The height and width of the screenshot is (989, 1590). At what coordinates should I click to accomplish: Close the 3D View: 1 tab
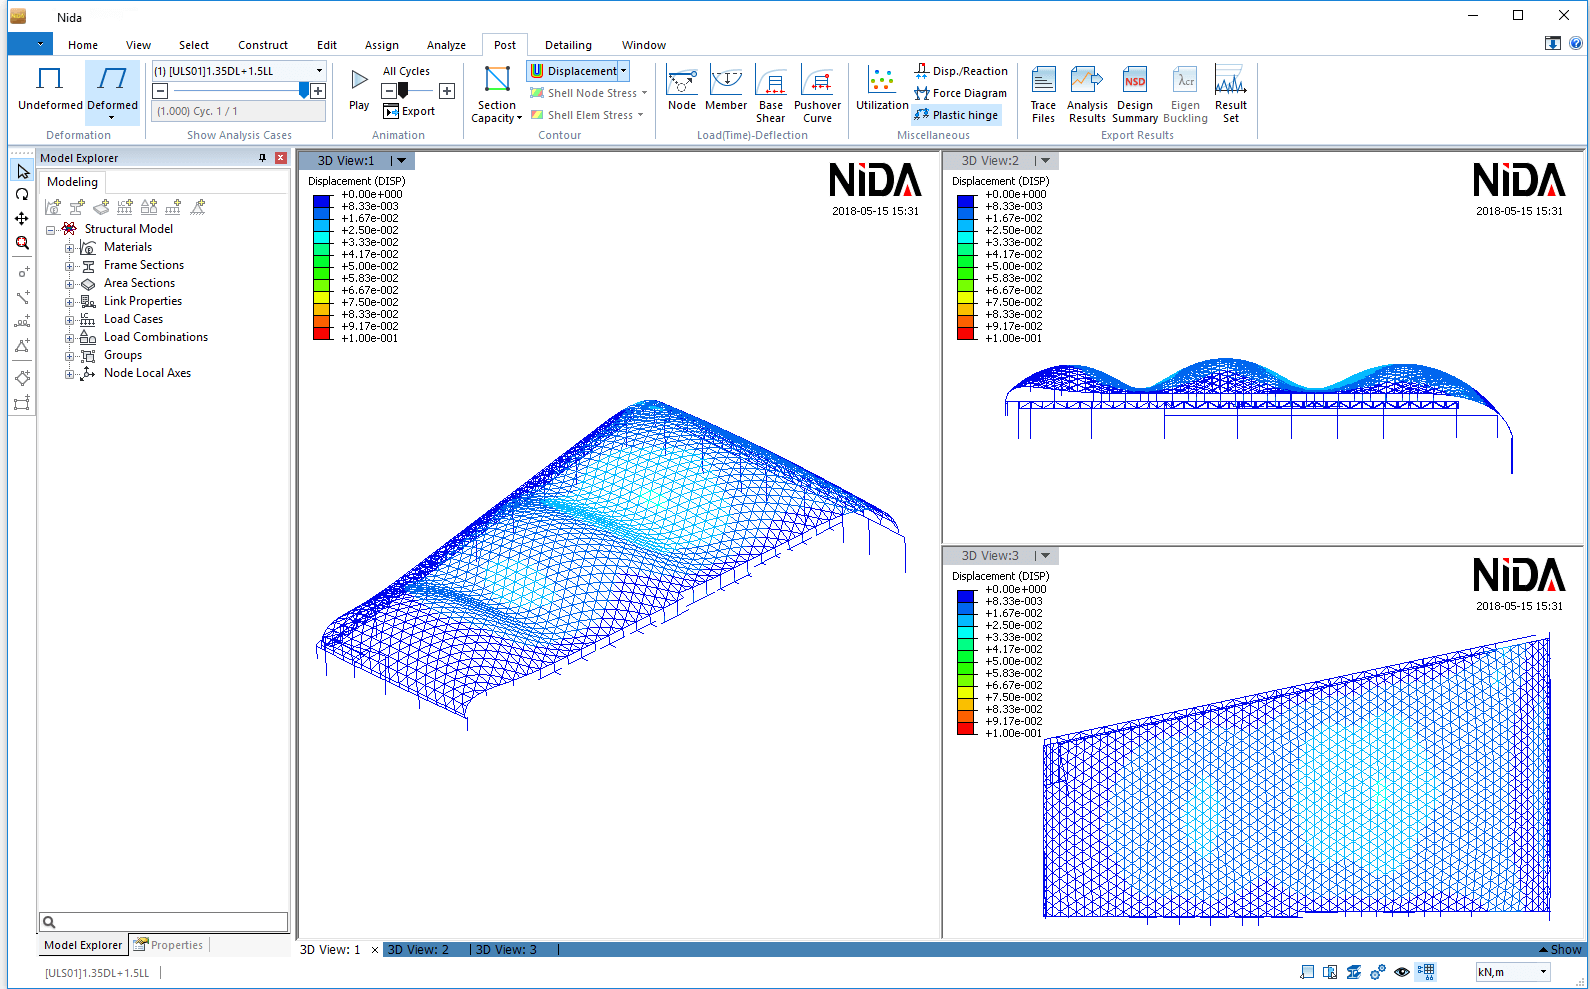[x=375, y=950]
